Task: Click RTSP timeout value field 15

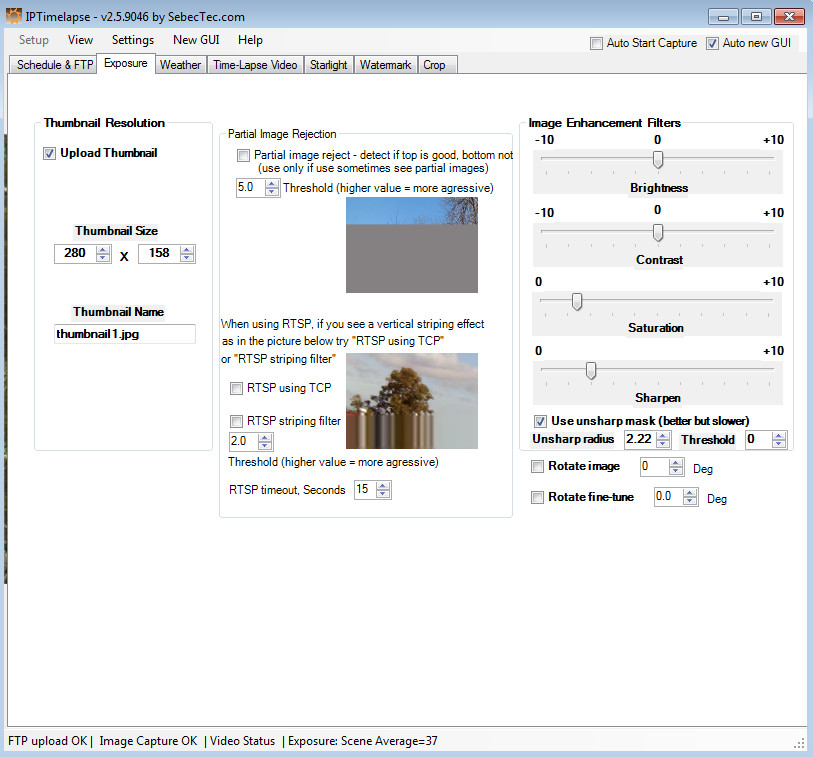Action: click(x=365, y=489)
